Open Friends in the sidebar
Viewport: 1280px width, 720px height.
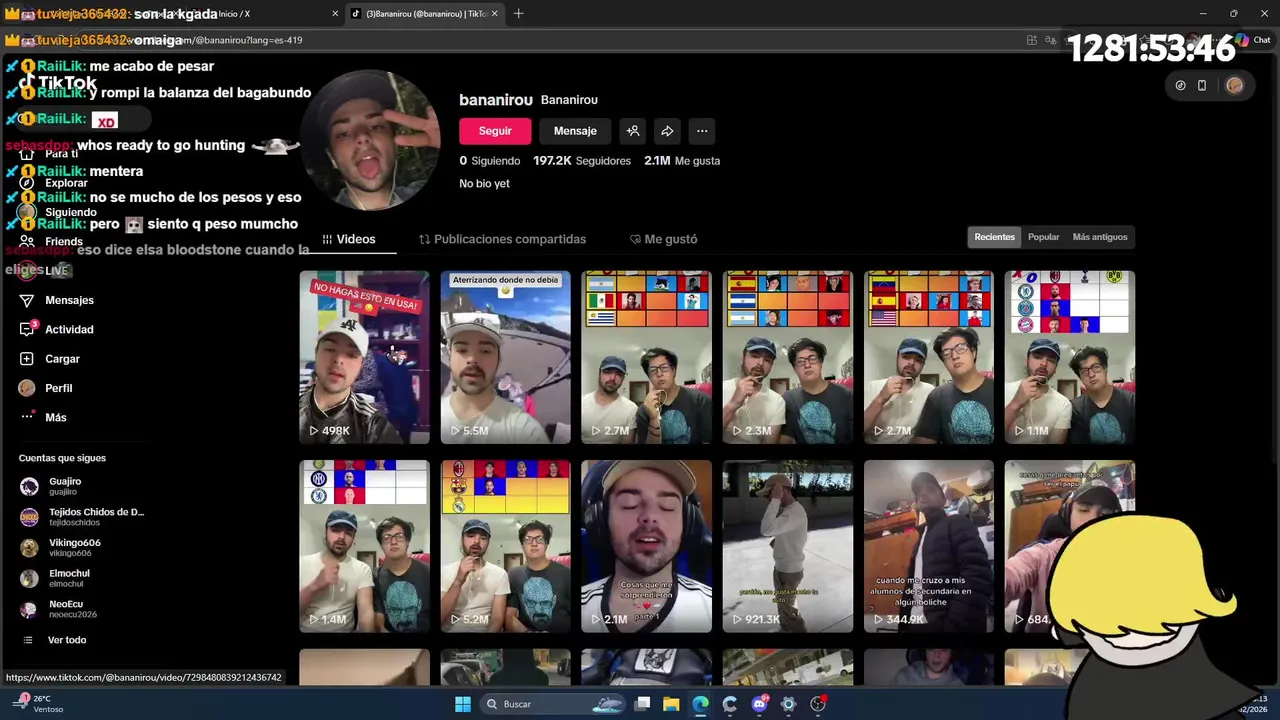point(51,242)
